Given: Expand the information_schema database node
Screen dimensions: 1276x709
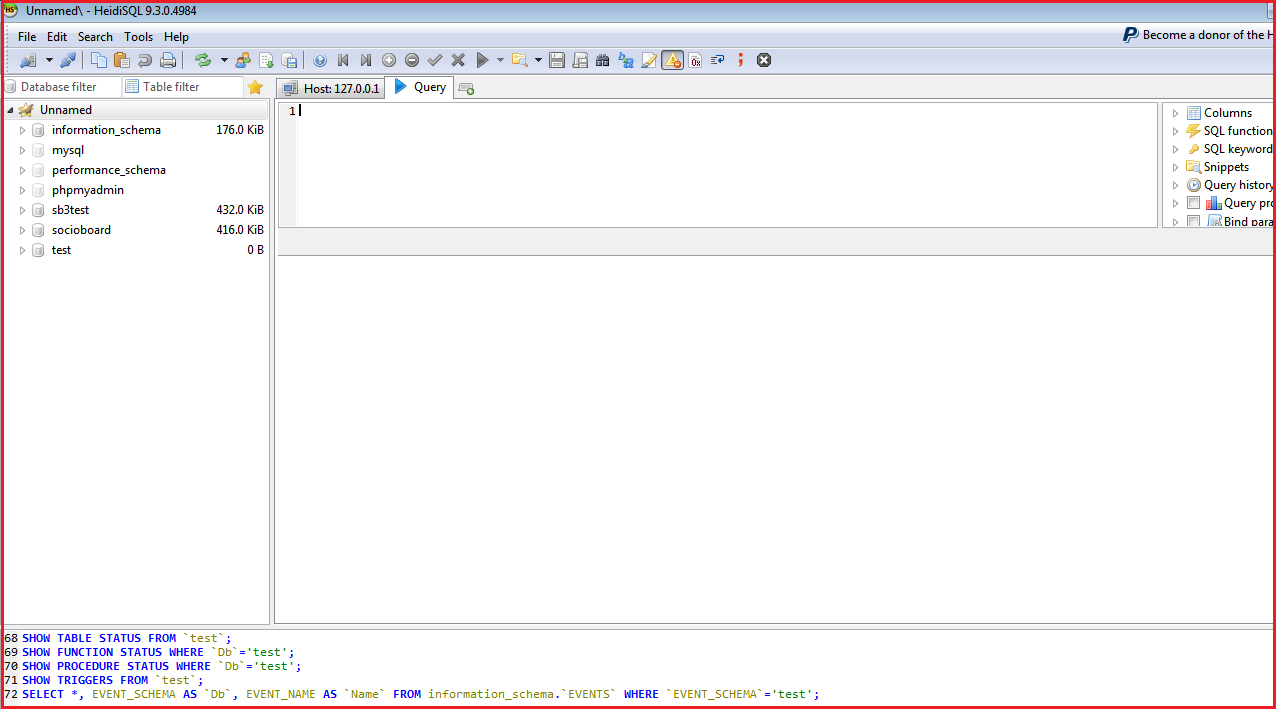Looking at the screenshot, I should 22,130.
